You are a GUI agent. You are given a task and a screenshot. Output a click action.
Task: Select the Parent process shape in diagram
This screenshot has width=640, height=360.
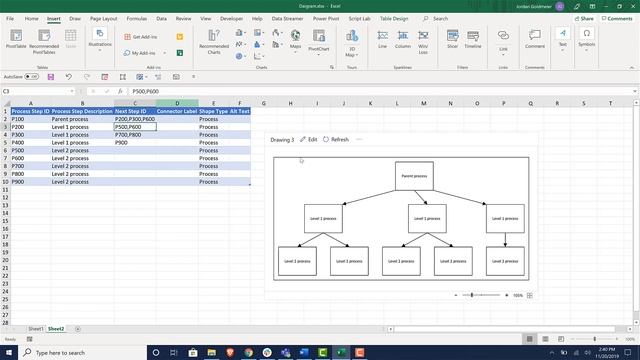tap(414, 176)
